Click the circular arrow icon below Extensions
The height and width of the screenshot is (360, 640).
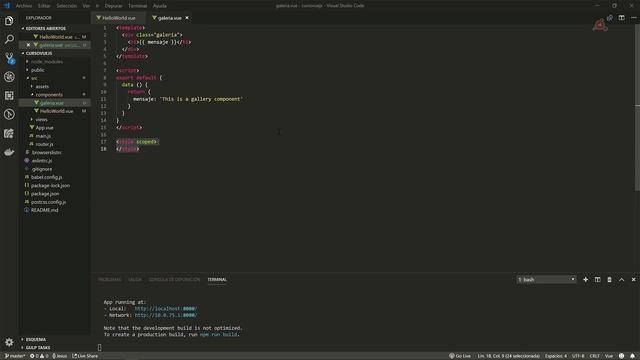(9, 114)
